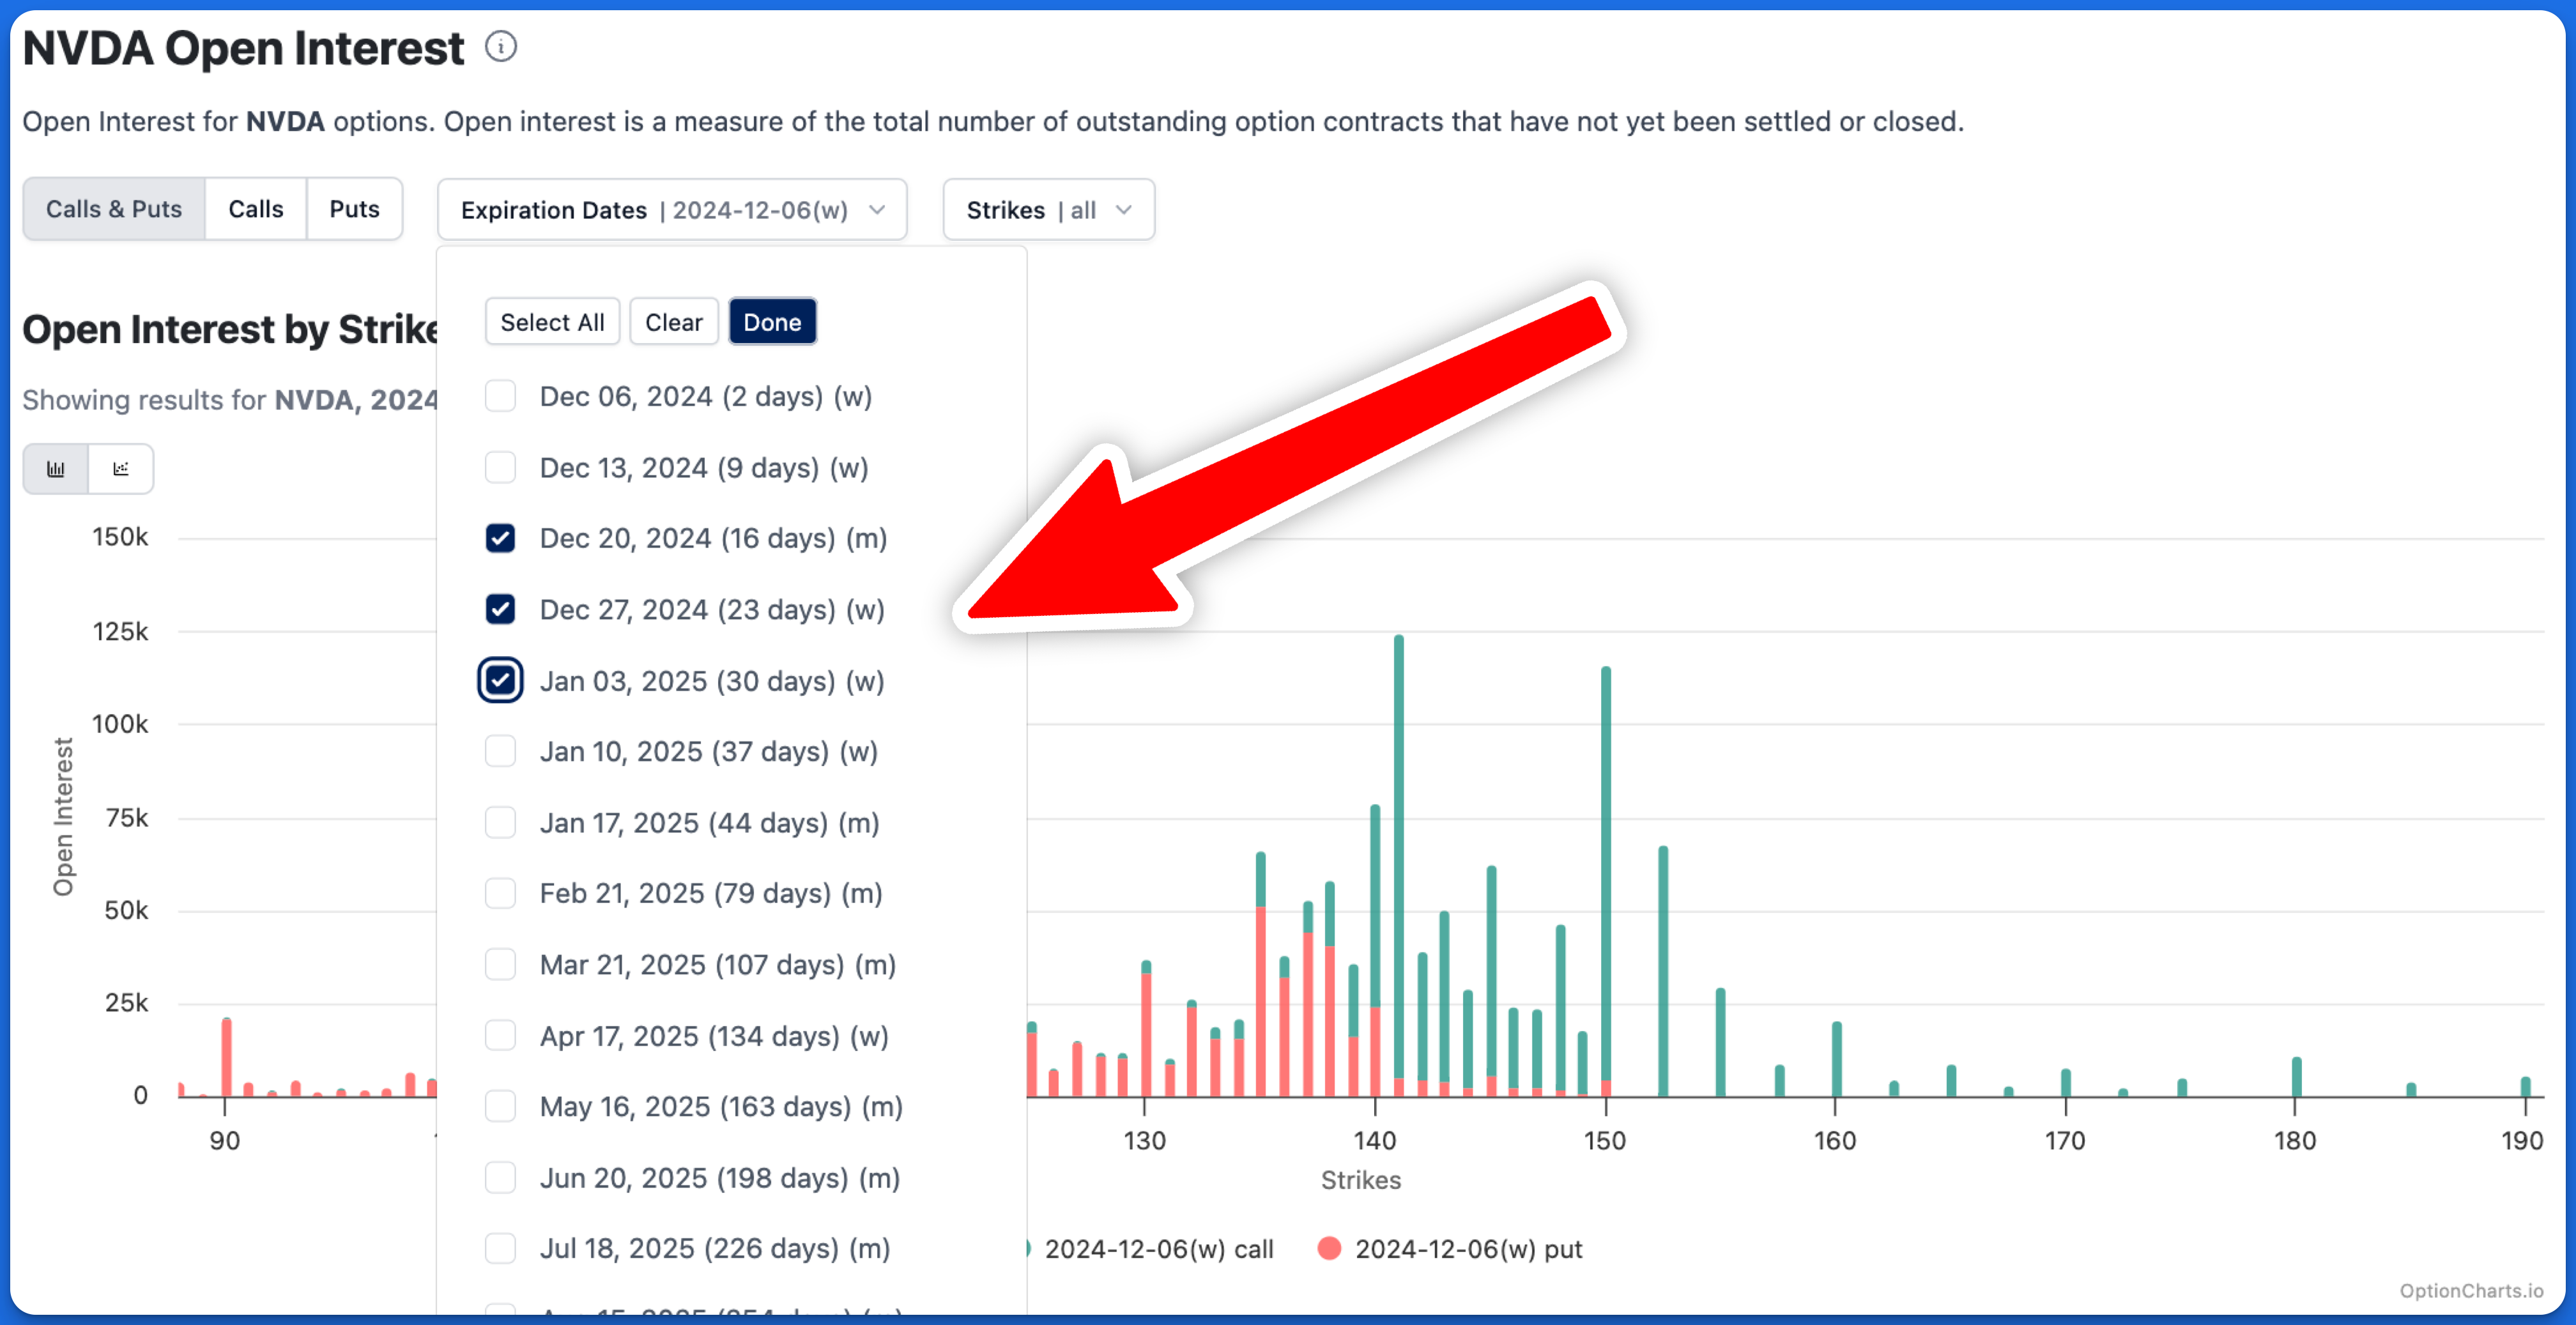The height and width of the screenshot is (1325, 2576).
Task: Open the Expiration Dates dropdown
Action: pos(672,210)
